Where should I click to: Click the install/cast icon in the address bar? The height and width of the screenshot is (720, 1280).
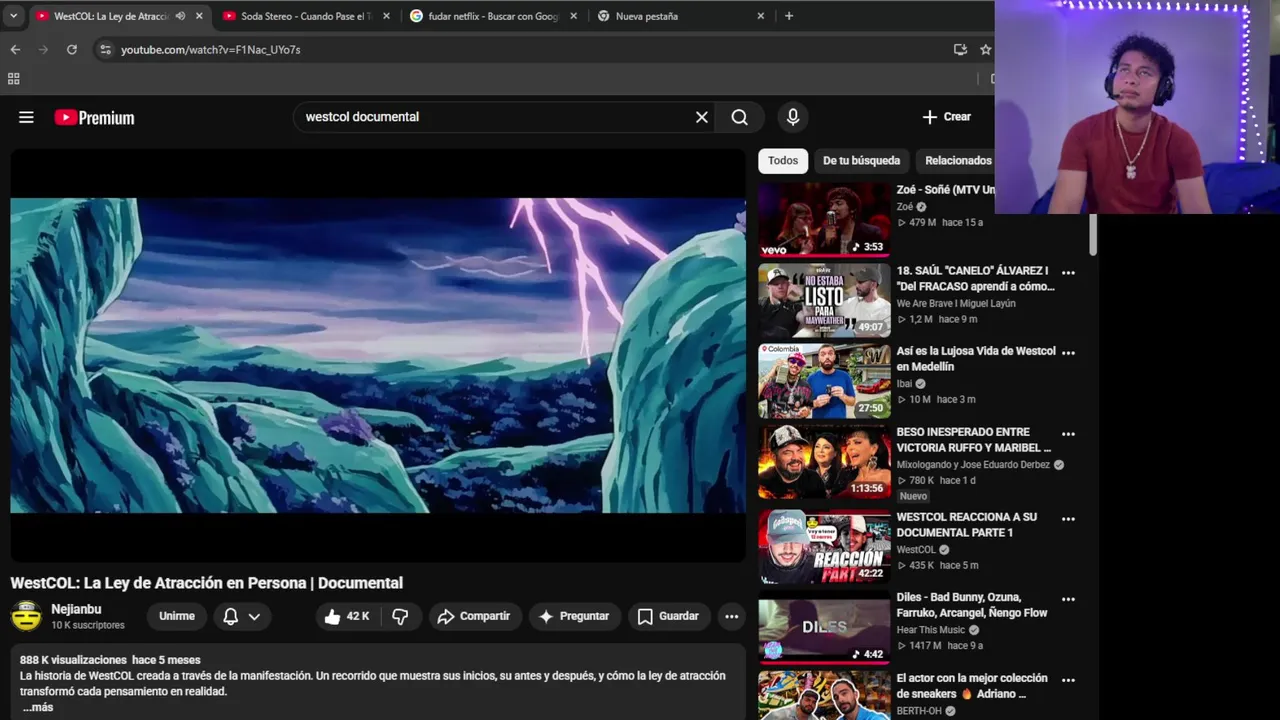pos(960,49)
